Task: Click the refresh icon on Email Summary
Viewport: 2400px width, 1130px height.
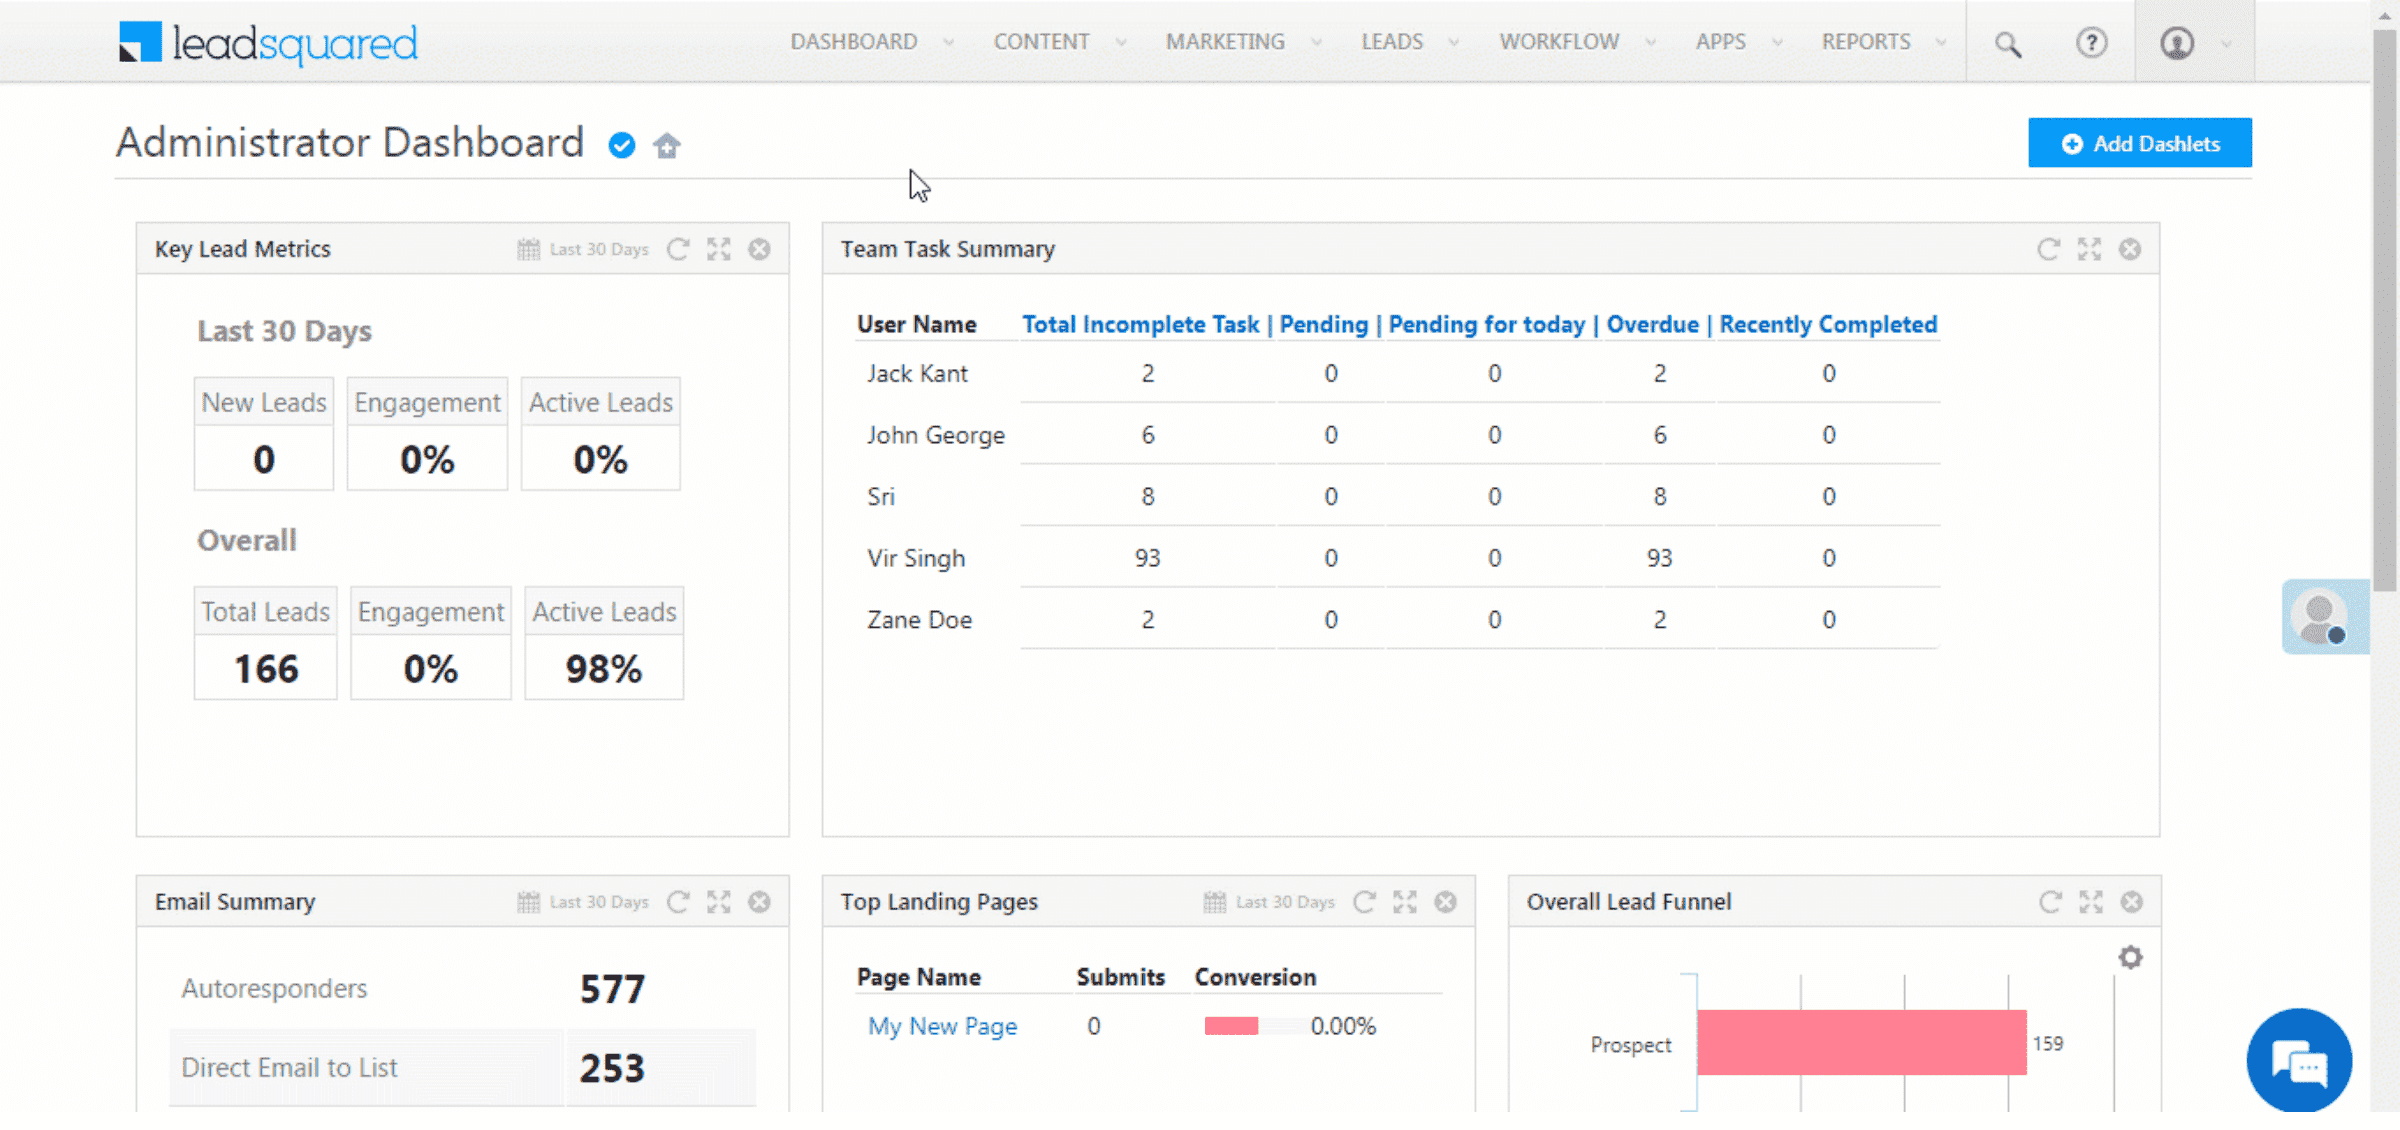Action: pyautogui.click(x=678, y=902)
